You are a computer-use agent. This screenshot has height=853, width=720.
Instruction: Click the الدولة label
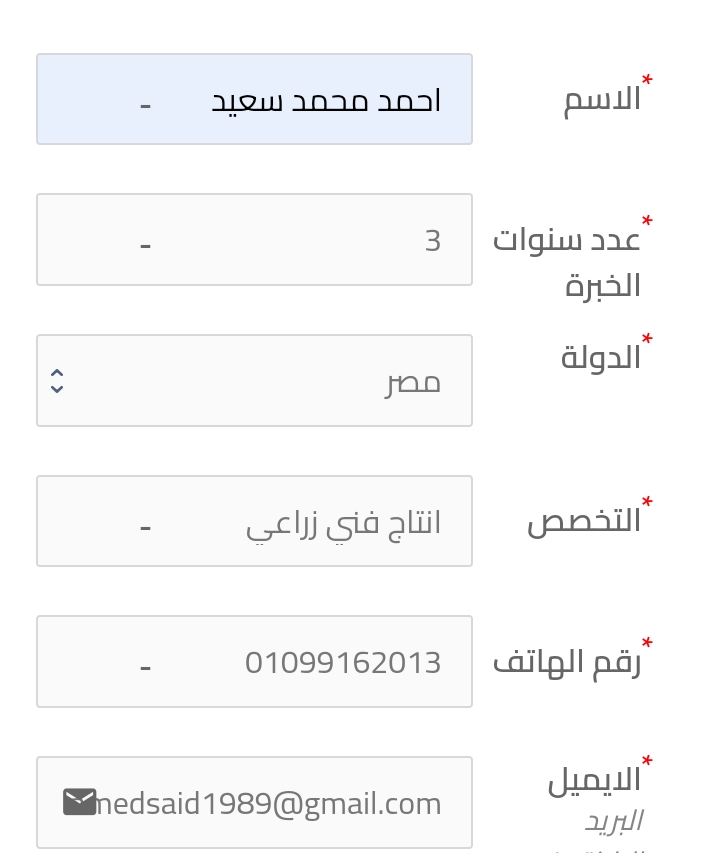click(x=601, y=358)
